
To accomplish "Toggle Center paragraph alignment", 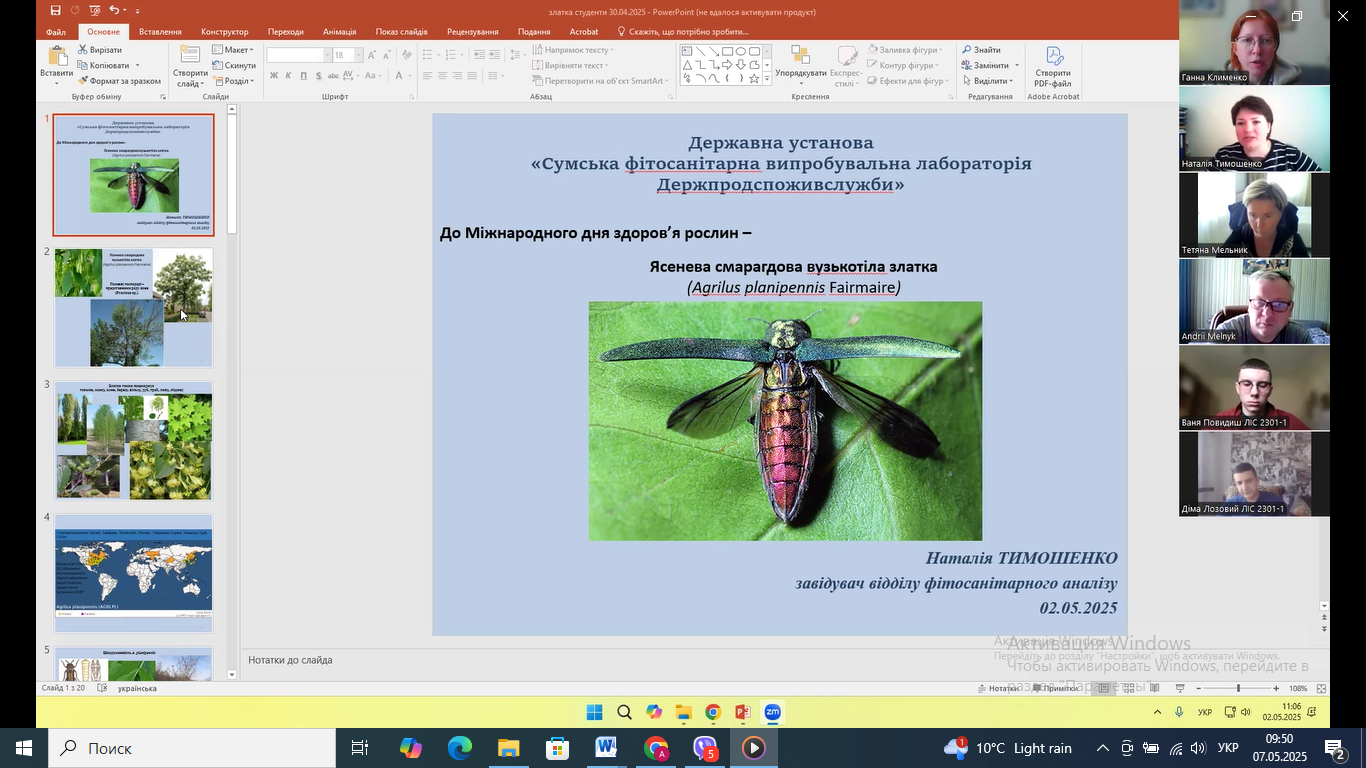I will 443,76.
